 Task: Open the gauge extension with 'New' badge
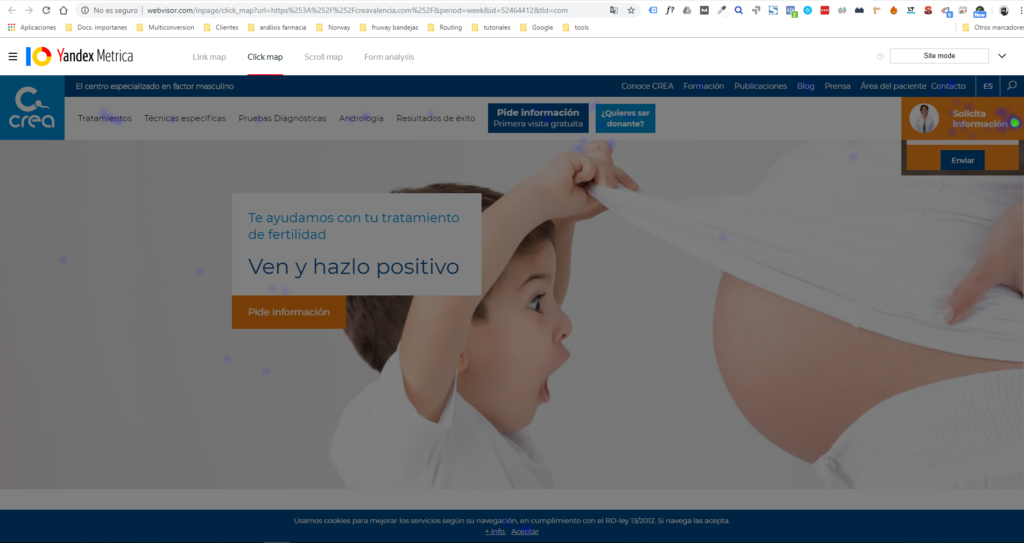point(980,11)
